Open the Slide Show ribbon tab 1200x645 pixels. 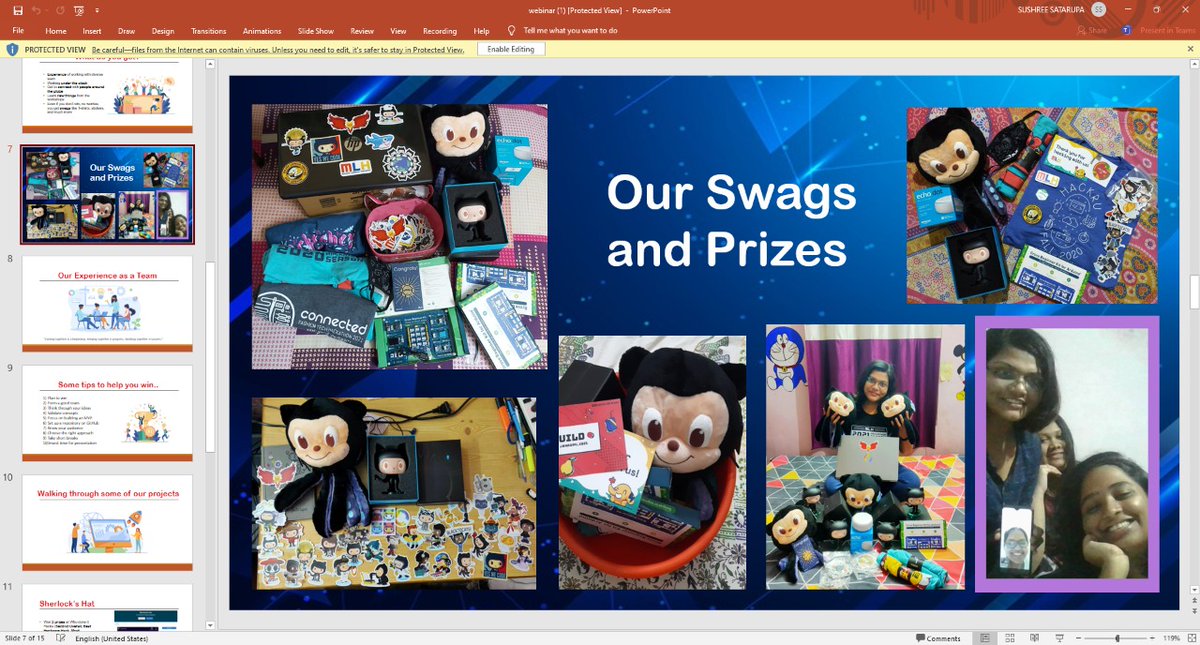coord(315,31)
